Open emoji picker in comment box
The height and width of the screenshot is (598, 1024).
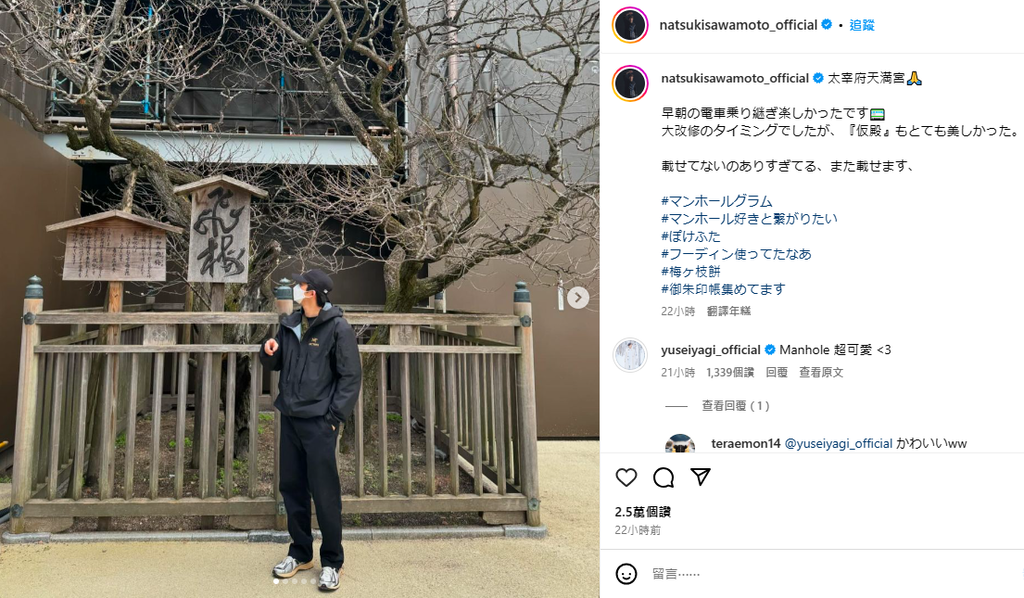(x=626, y=574)
